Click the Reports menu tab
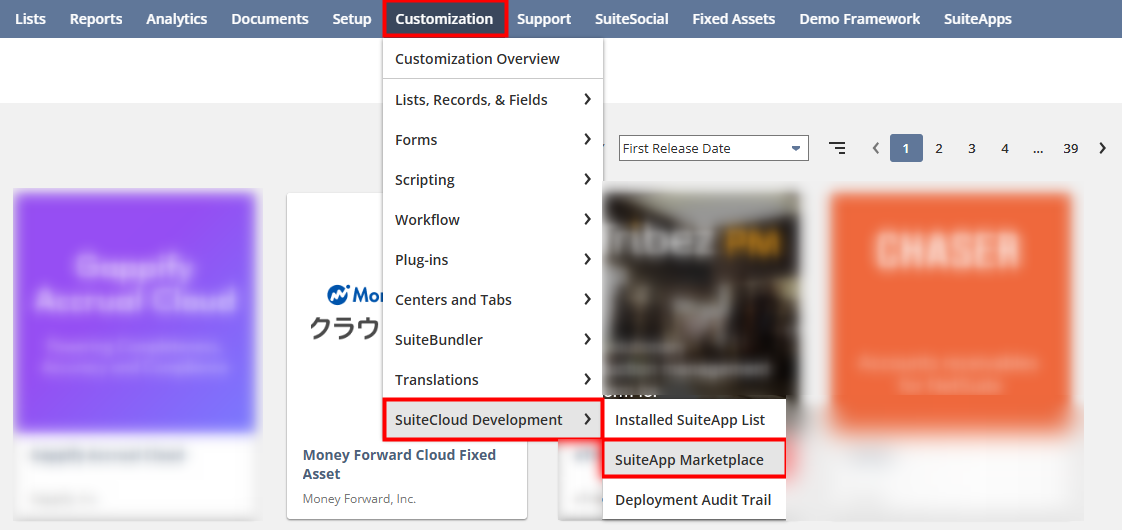Viewport: 1122px width, 530px height. click(x=96, y=19)
